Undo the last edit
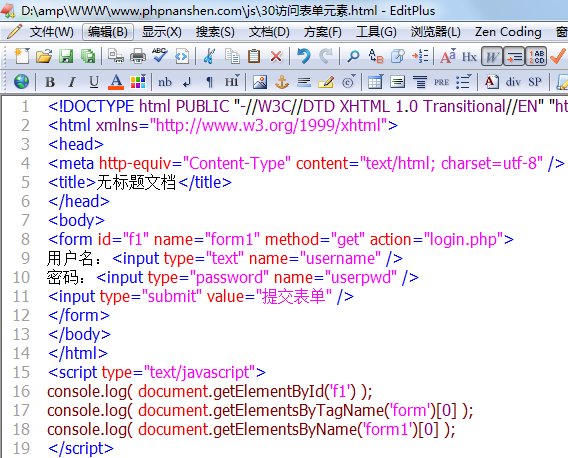Image resolution: width=568 pixels, height=458 pixels. (x=304, y=56)
